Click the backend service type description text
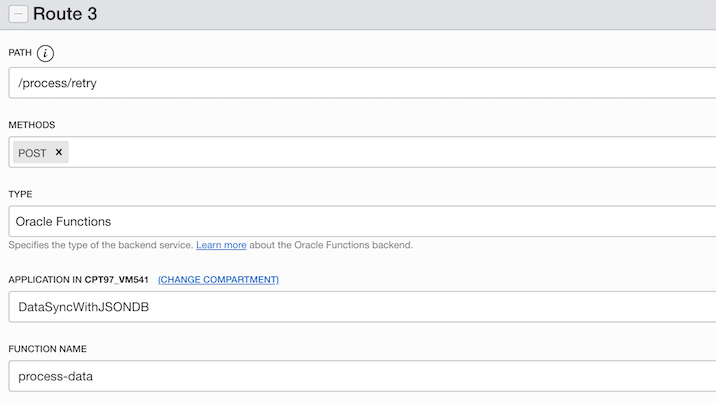This screenshot has height=403, width=716. (x=100, y=245)
